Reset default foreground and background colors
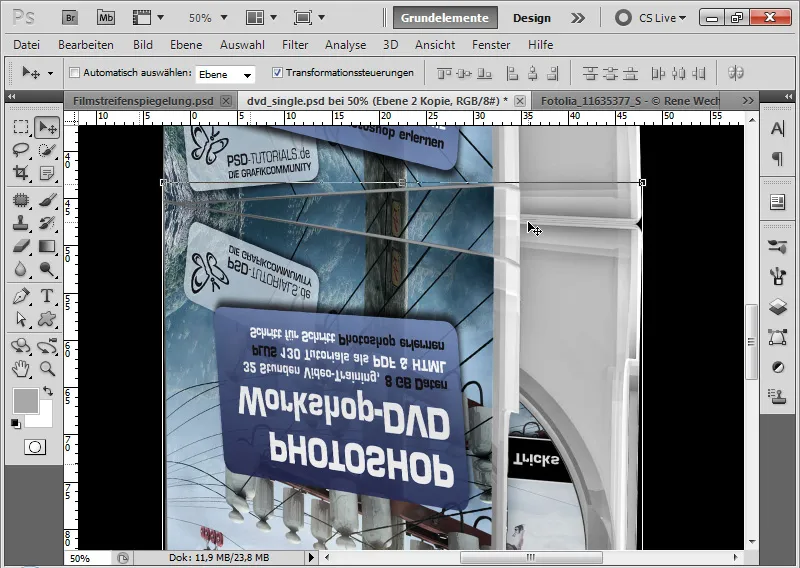 16,424
